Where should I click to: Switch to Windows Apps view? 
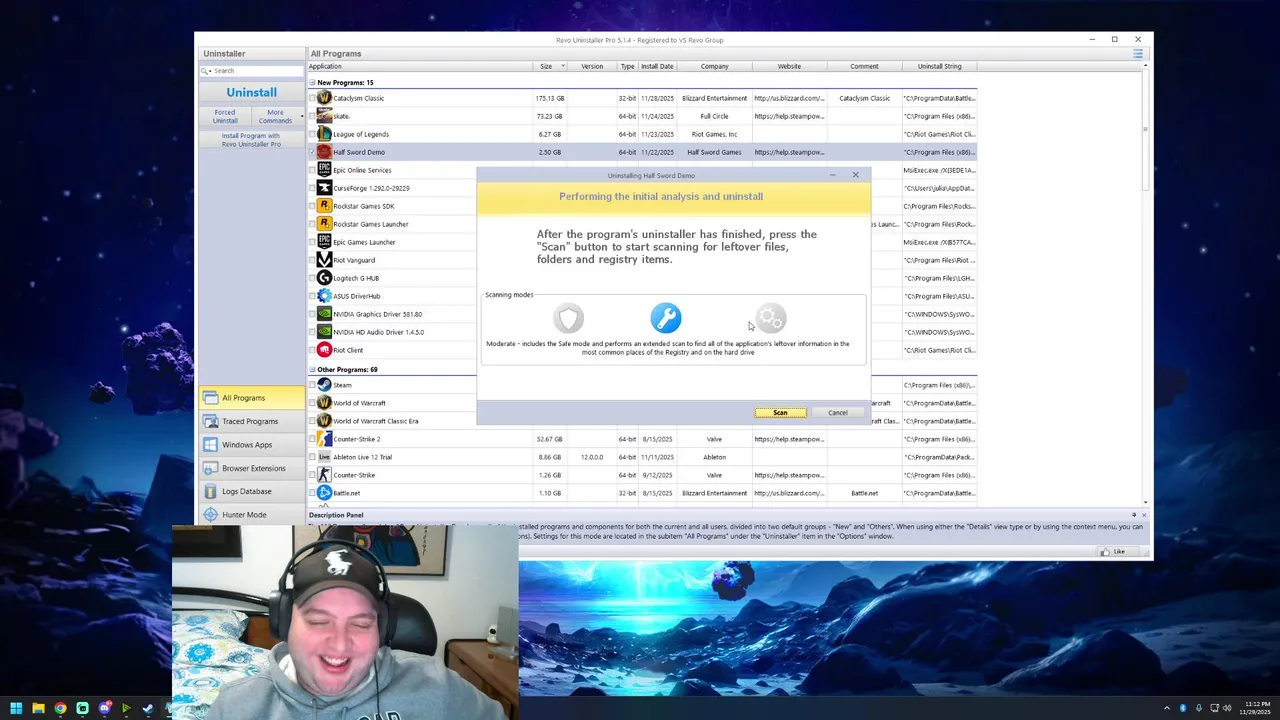[x=251, y=445]
